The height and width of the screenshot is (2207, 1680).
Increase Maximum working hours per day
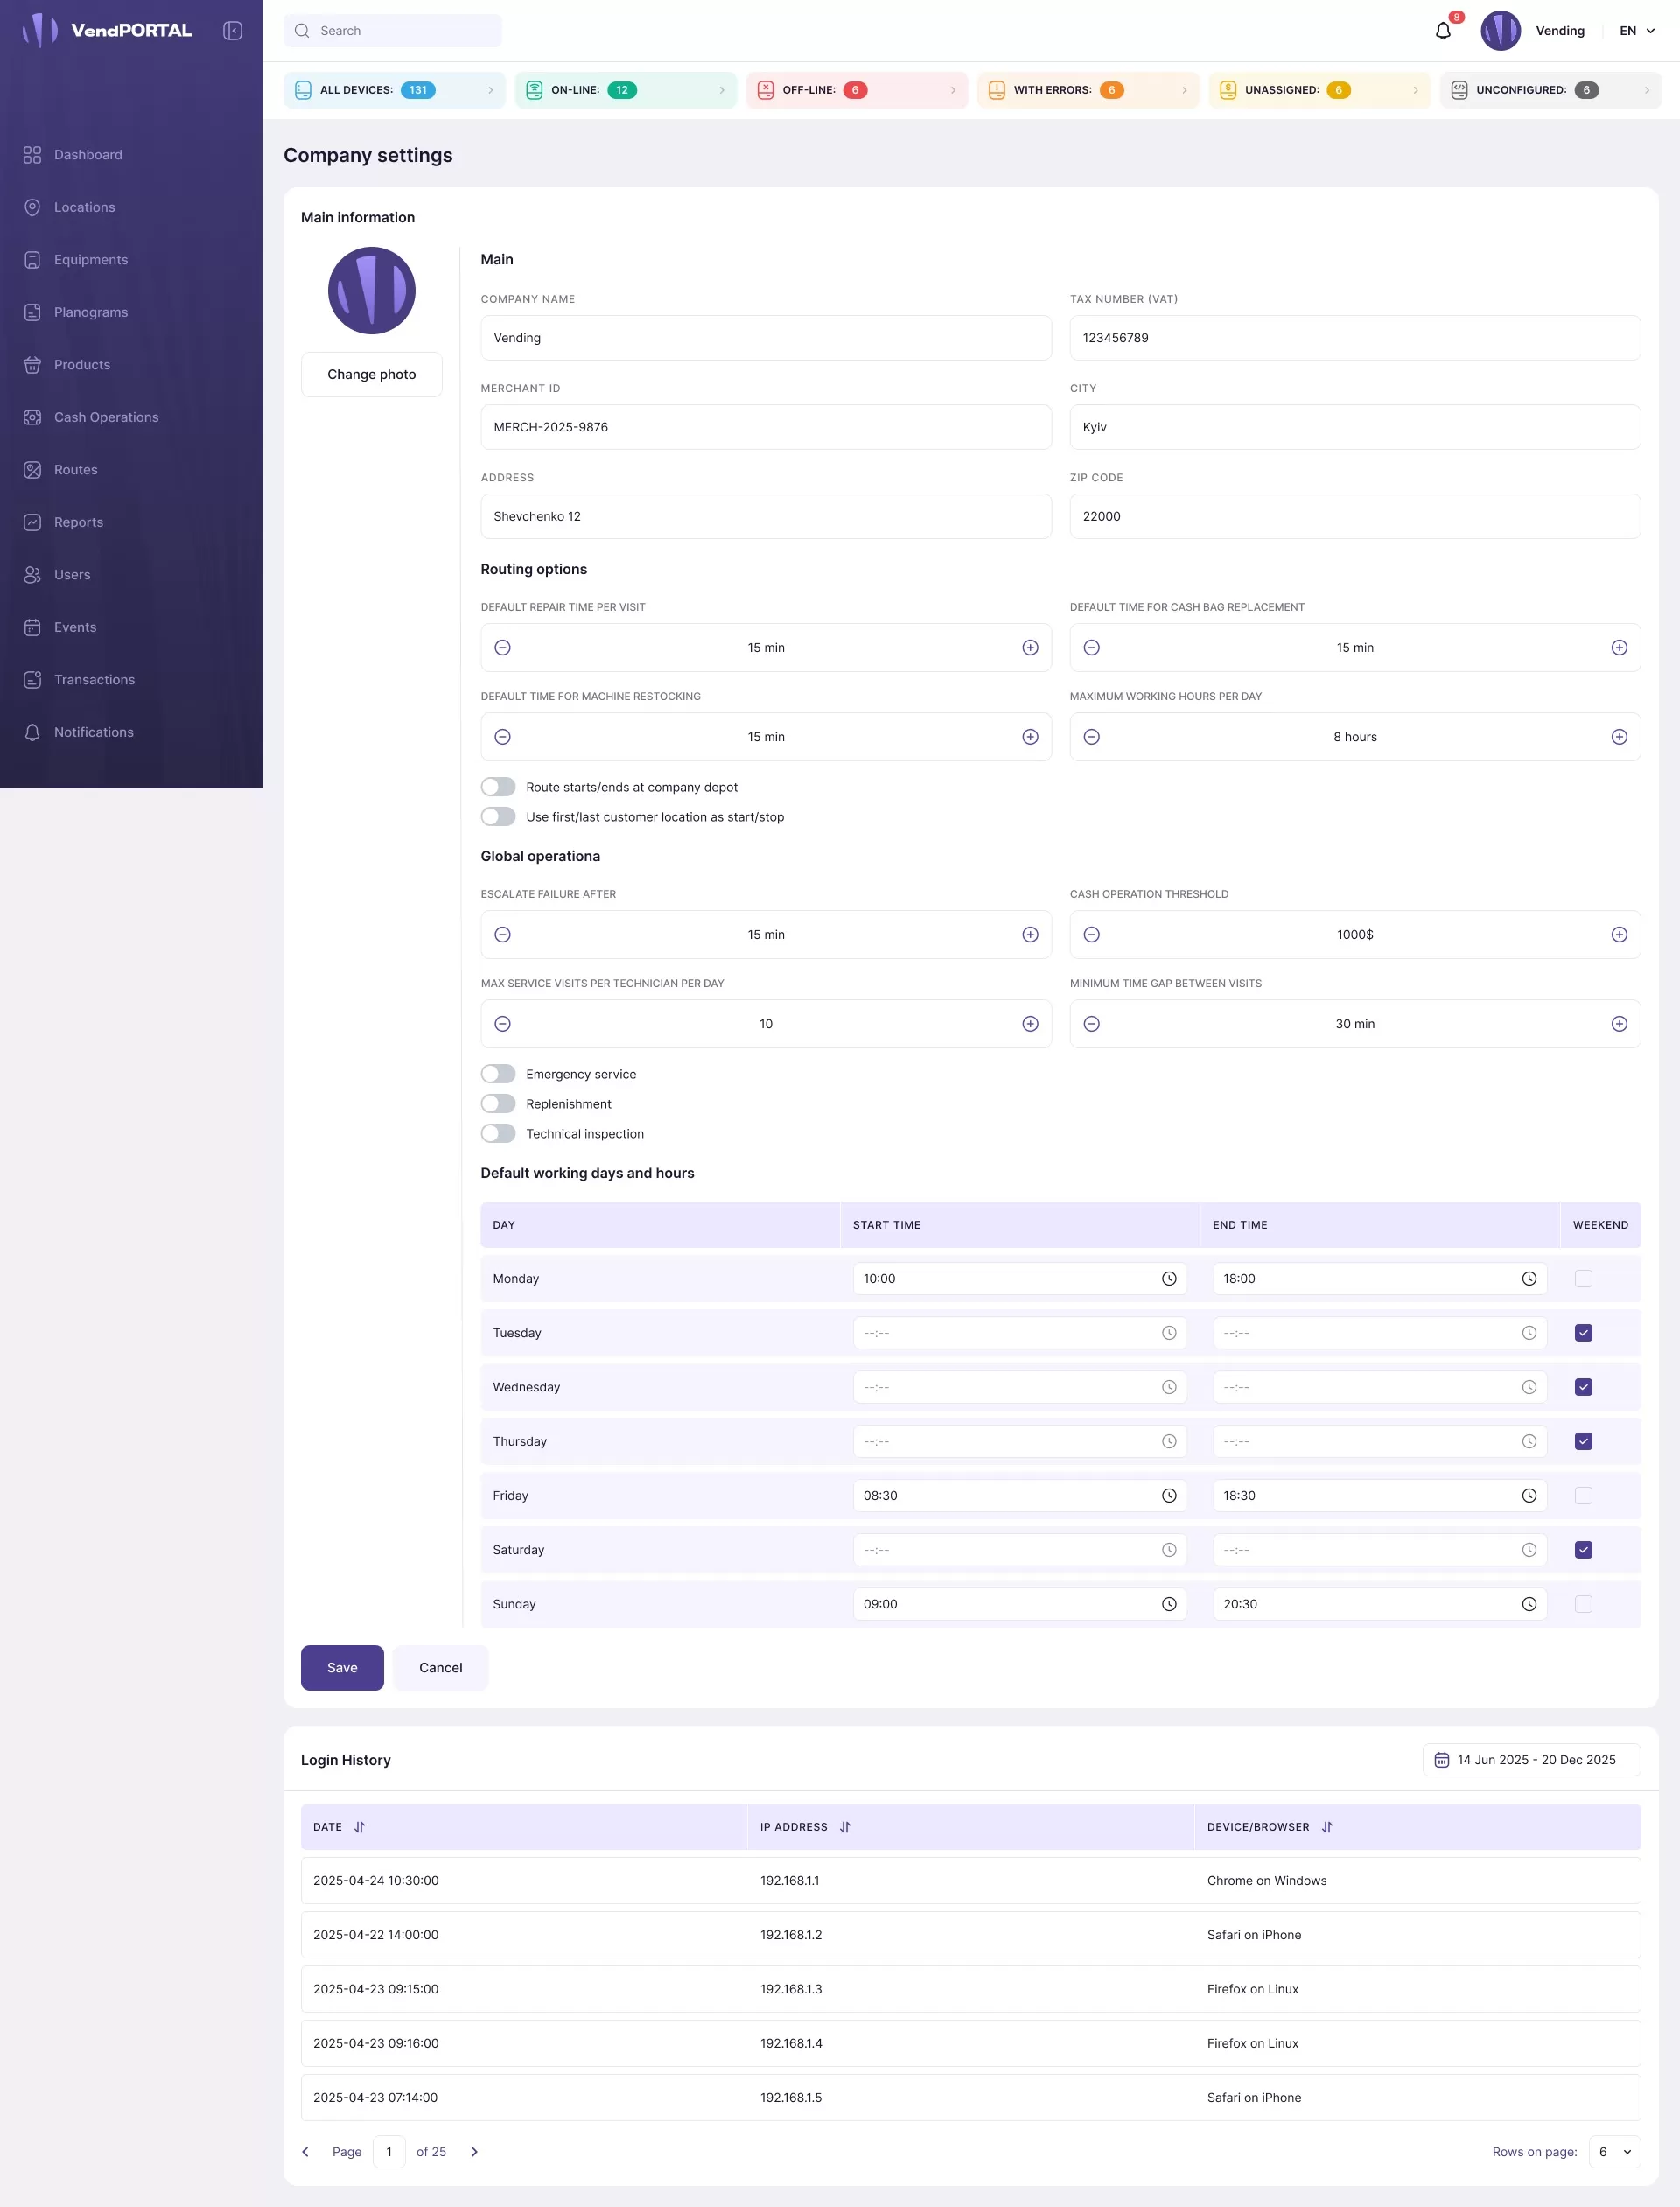tap(1620, 736)
